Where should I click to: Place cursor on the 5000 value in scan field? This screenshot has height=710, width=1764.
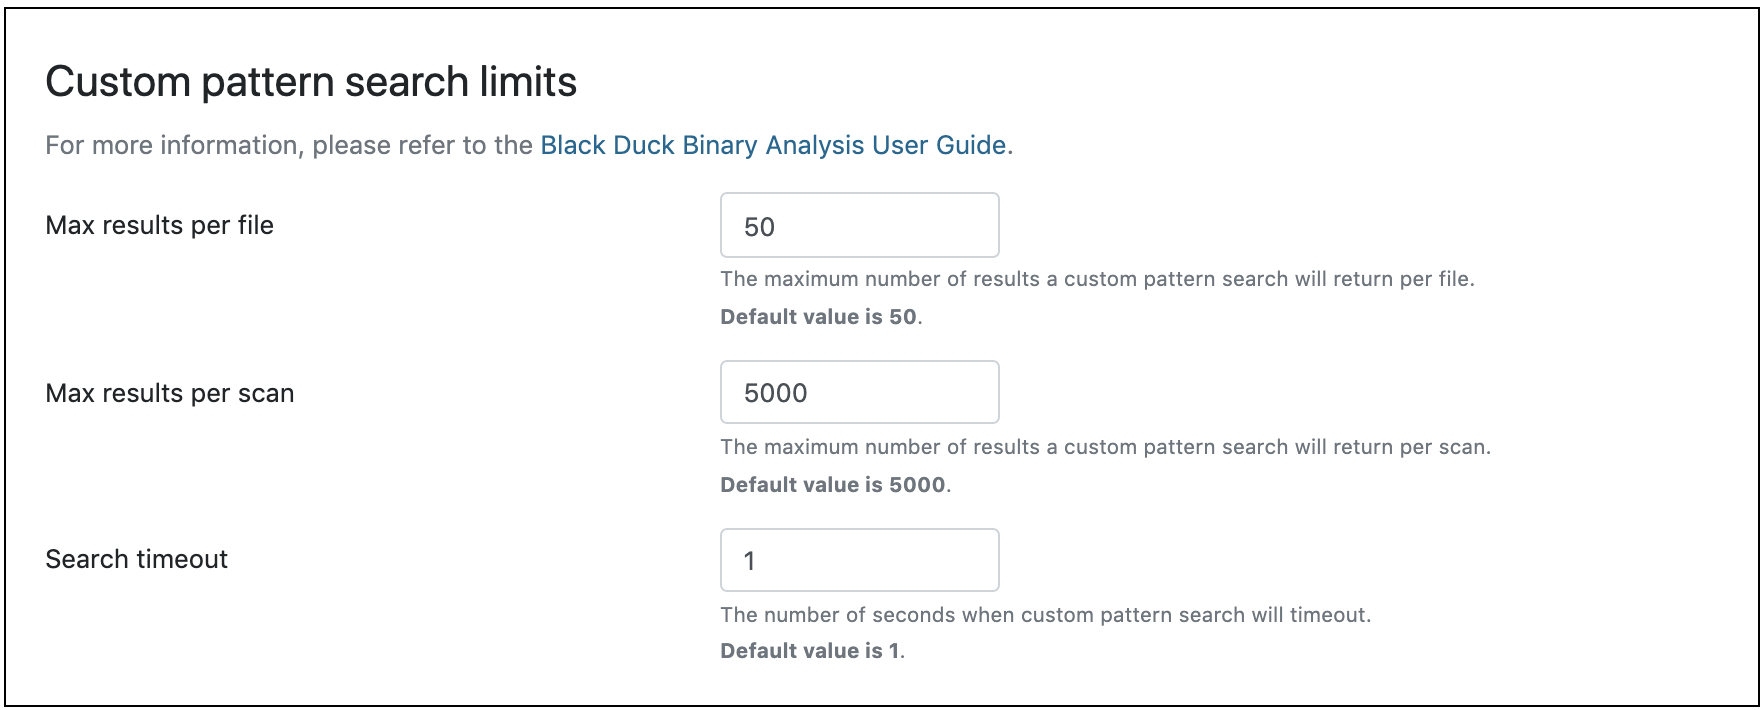(x=776, y=394)
